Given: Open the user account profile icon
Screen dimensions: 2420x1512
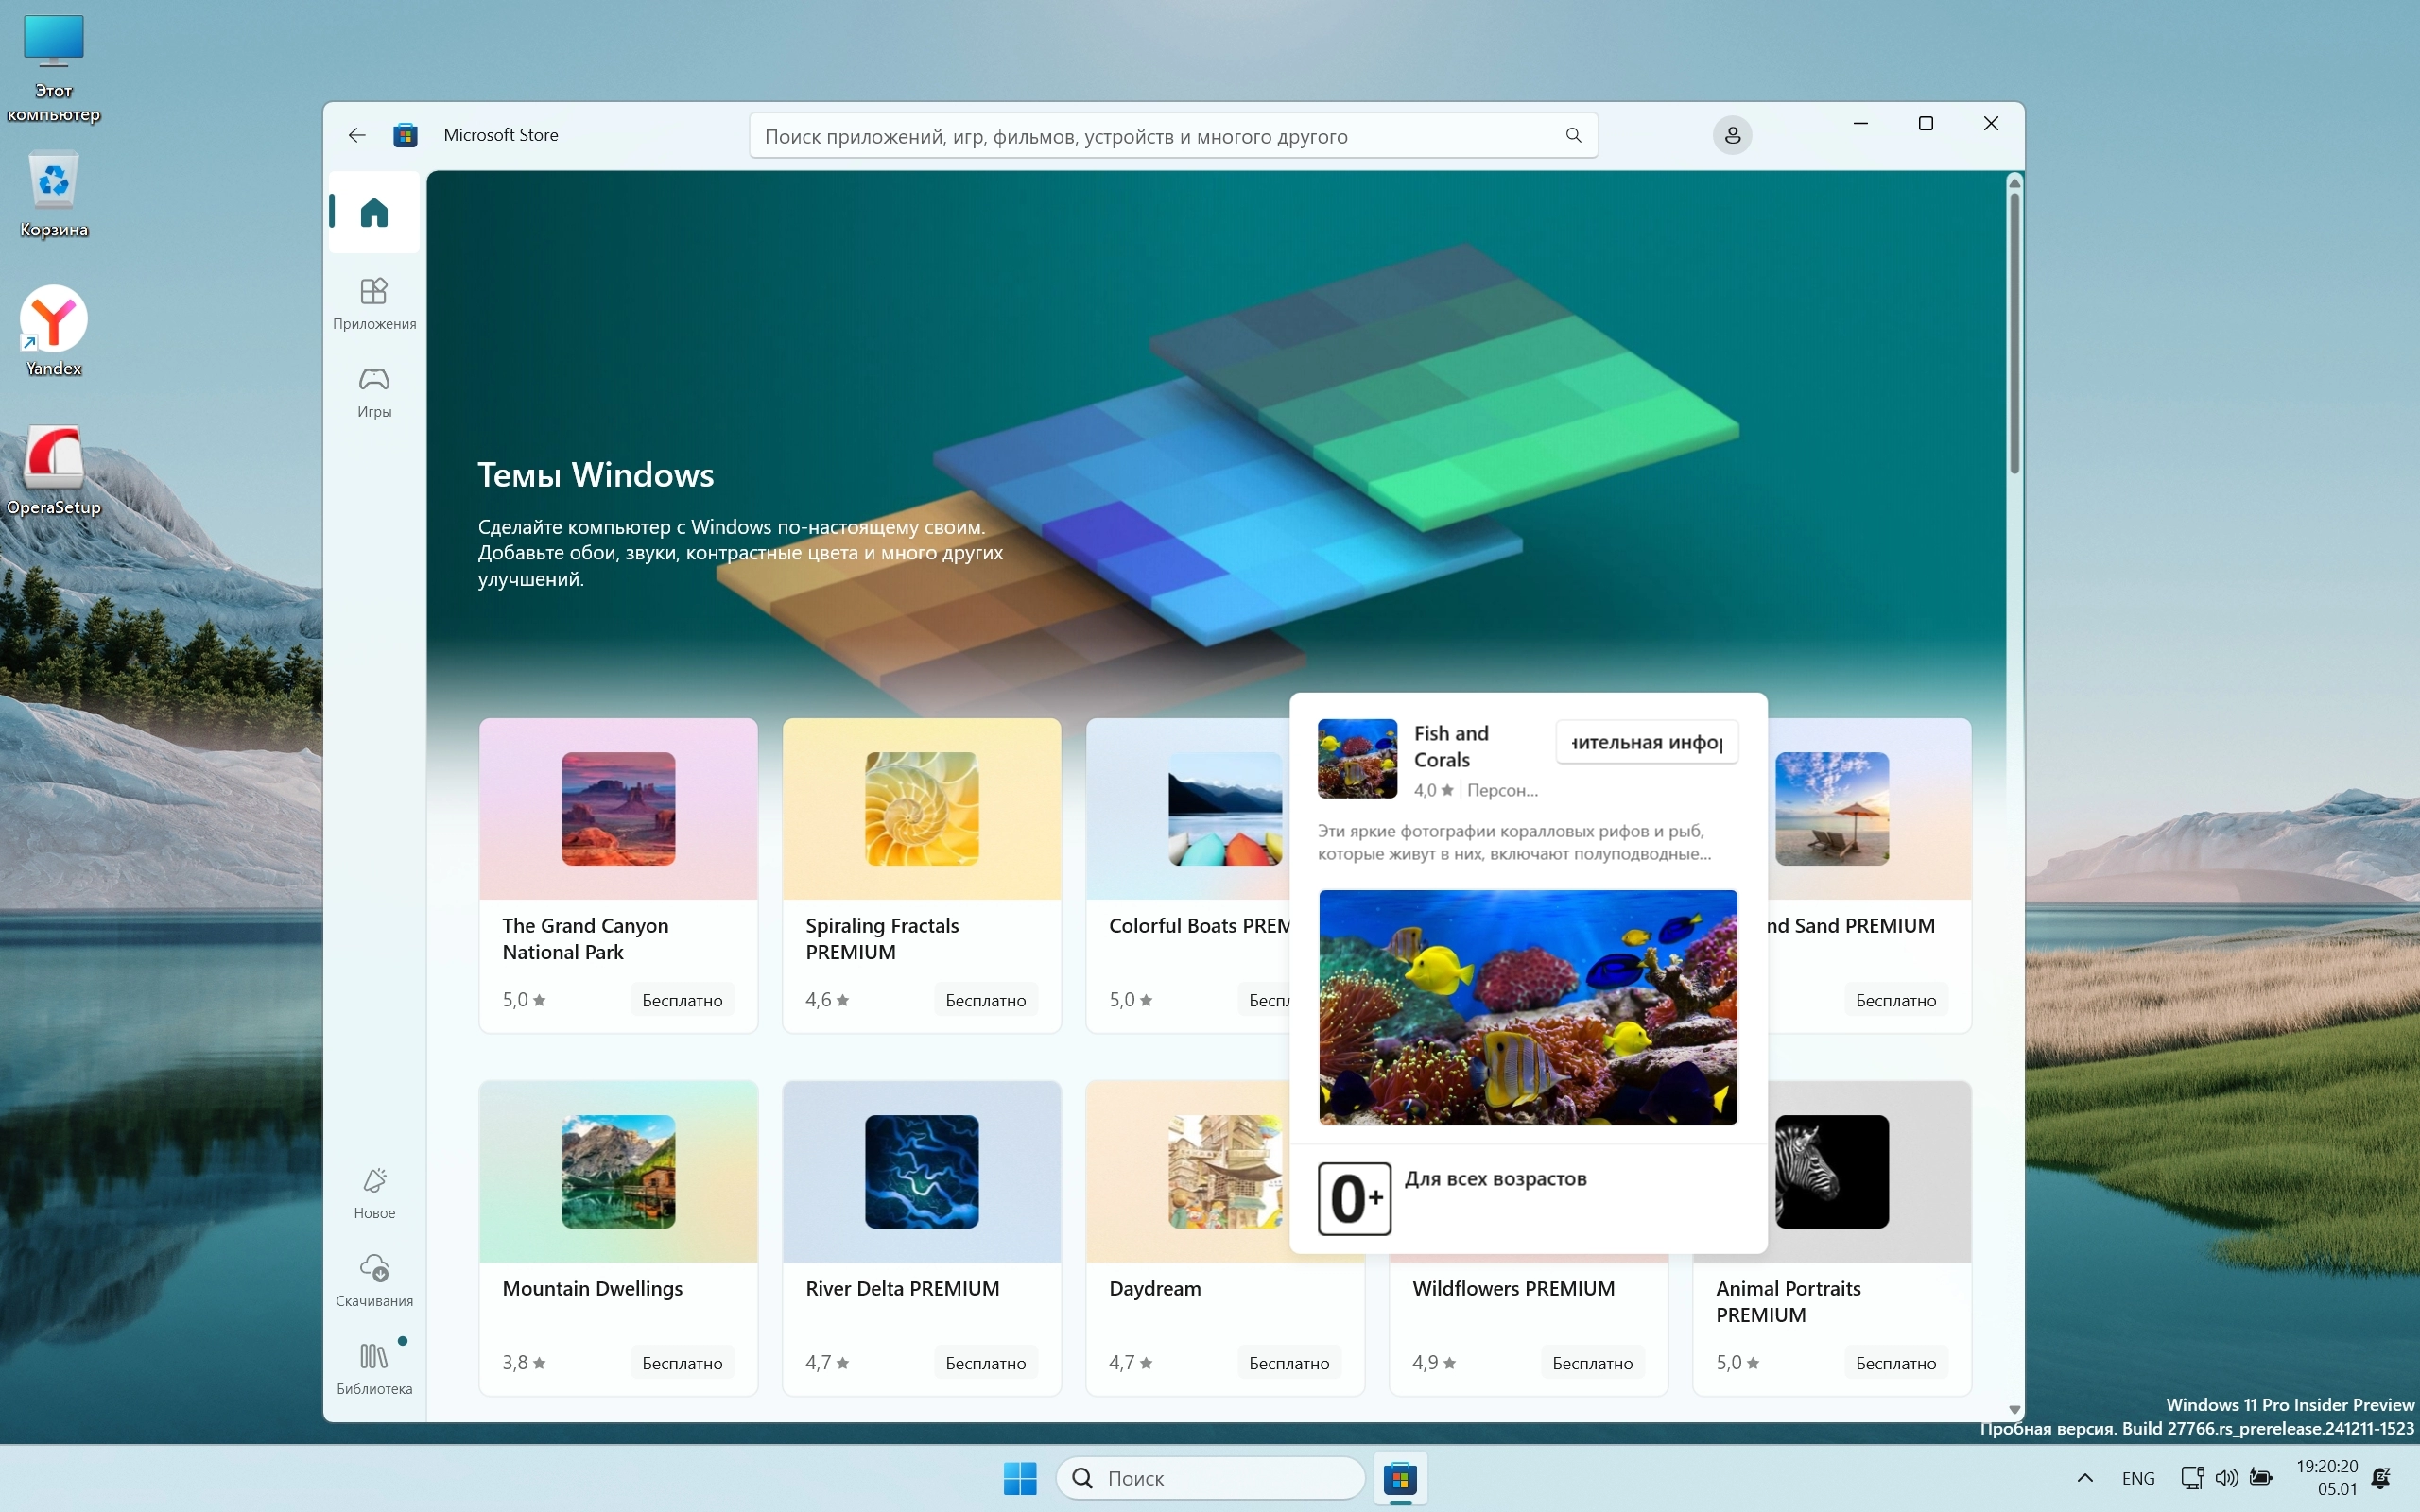Looking at the screenshot, I should click(1732, 135).
